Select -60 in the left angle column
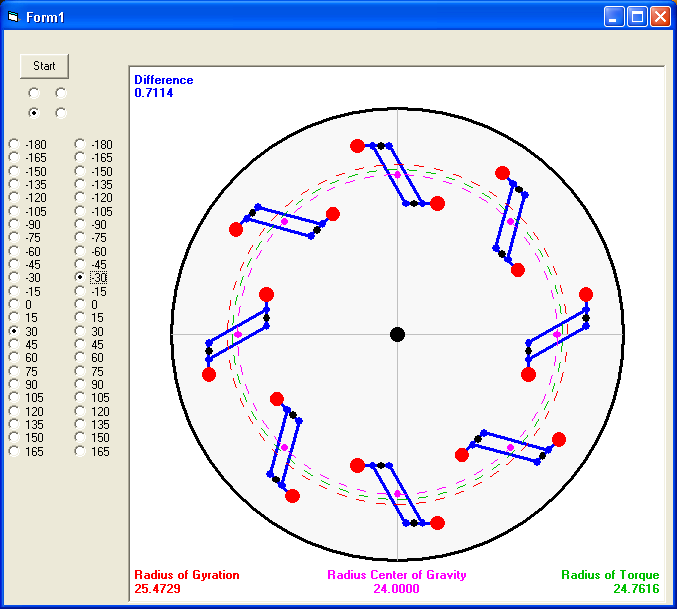Screen dimensions: 677x609 coord(25,251)
